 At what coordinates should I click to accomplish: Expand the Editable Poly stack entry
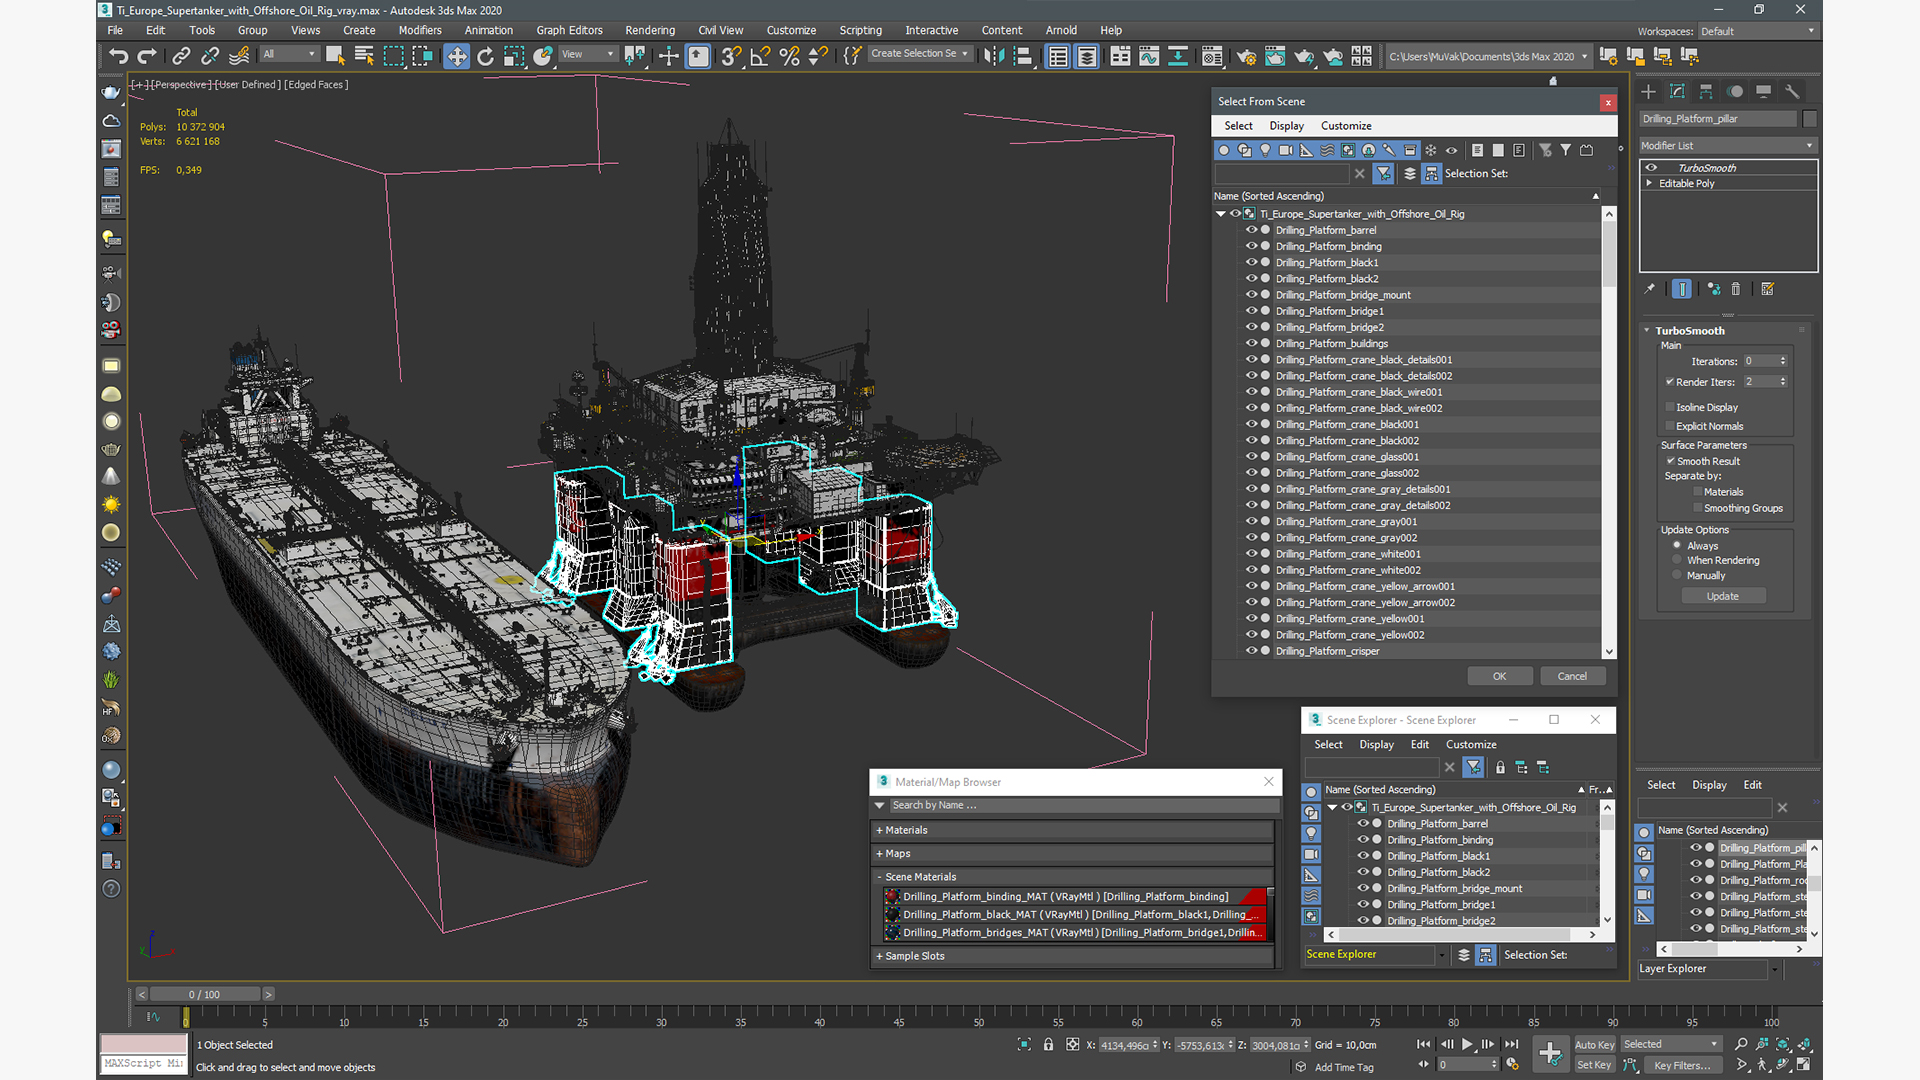pyautogui.click(x=1649, y=183)
